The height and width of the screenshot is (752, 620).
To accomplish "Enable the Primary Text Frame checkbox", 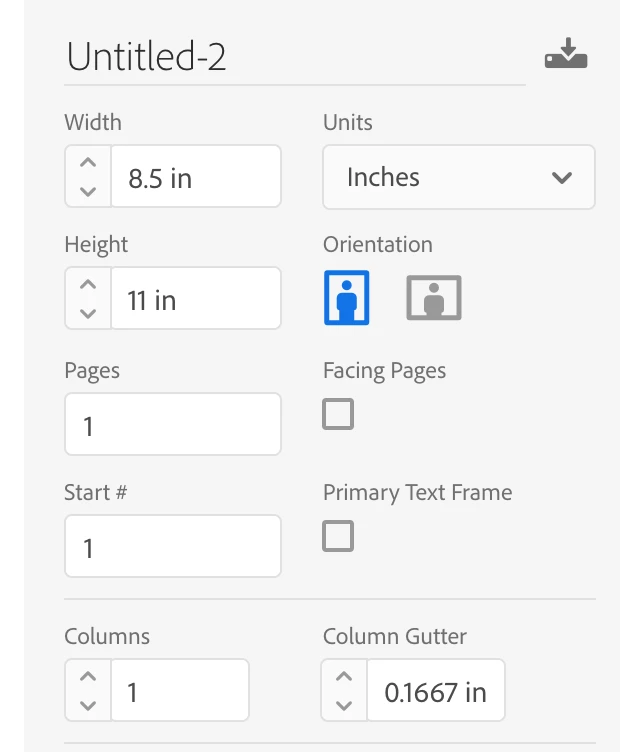I will [x=338, y=536].
